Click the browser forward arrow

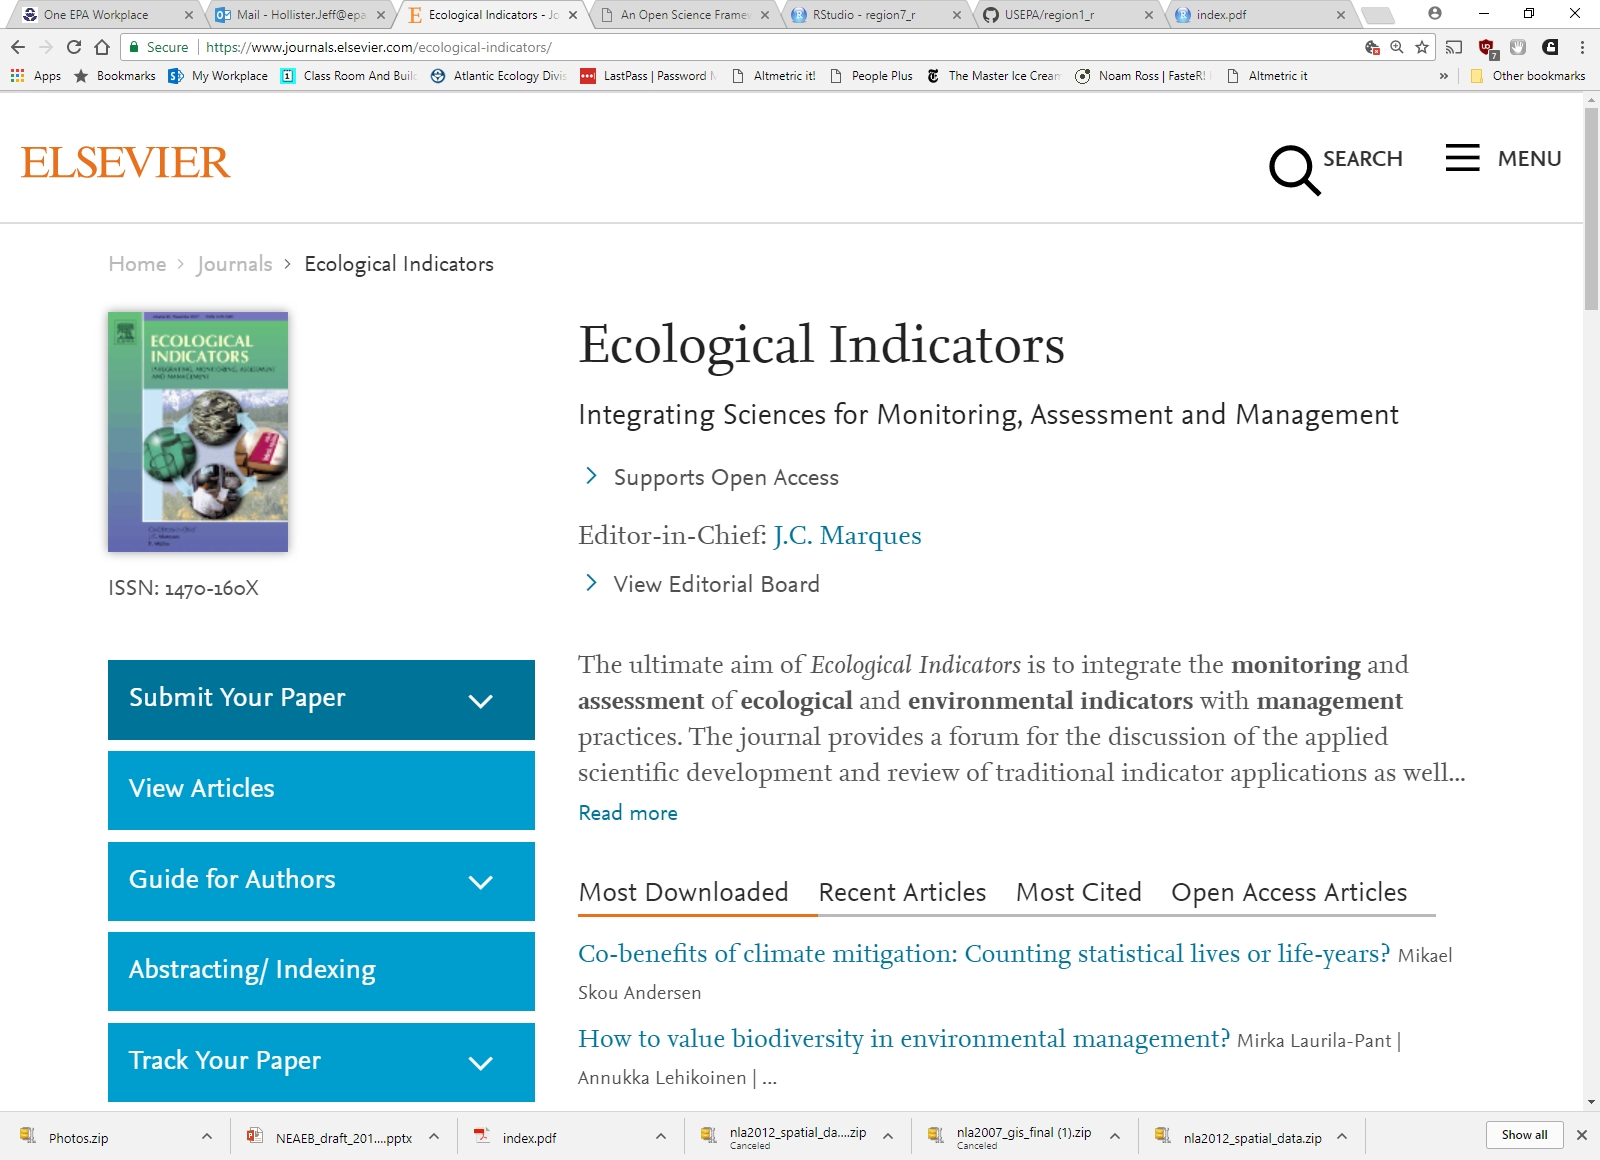(x=46, y=47)
